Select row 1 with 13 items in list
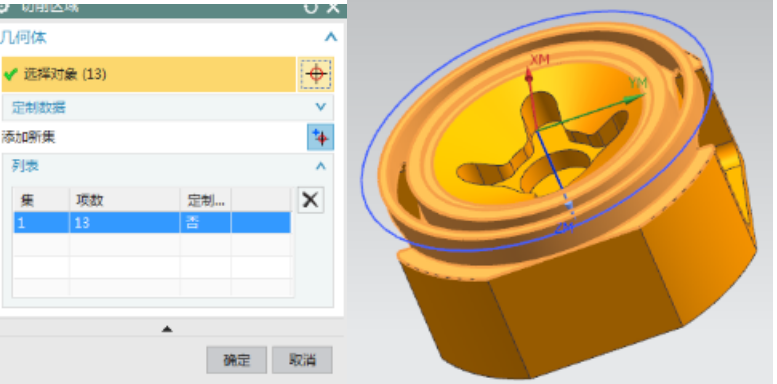This screenshot has width=777, height=384. pyautogui.click(x=152, y=222)
